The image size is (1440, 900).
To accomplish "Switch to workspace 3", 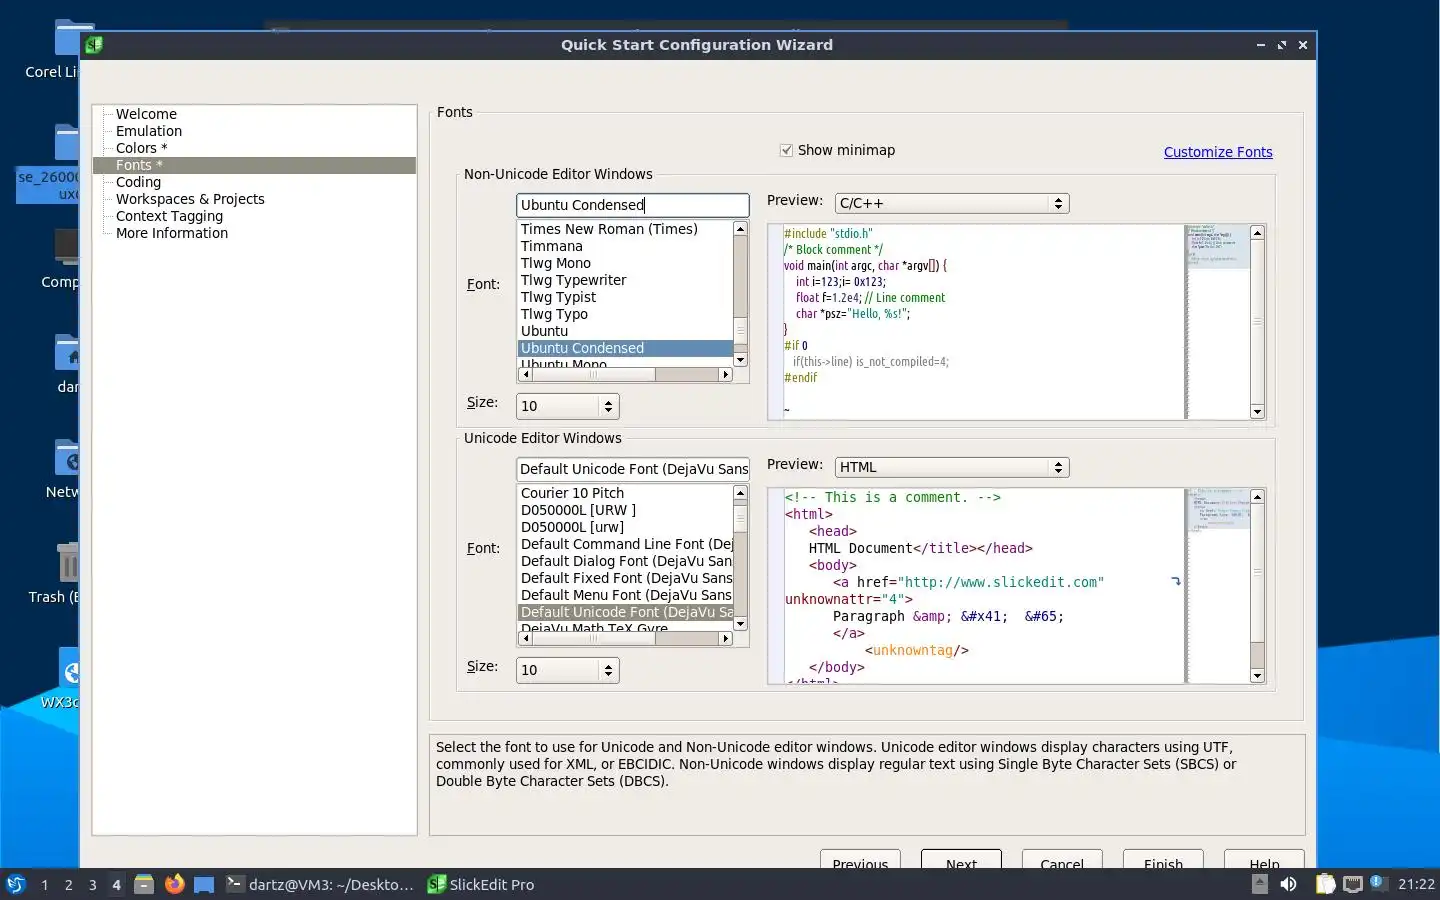I will 92,885.
